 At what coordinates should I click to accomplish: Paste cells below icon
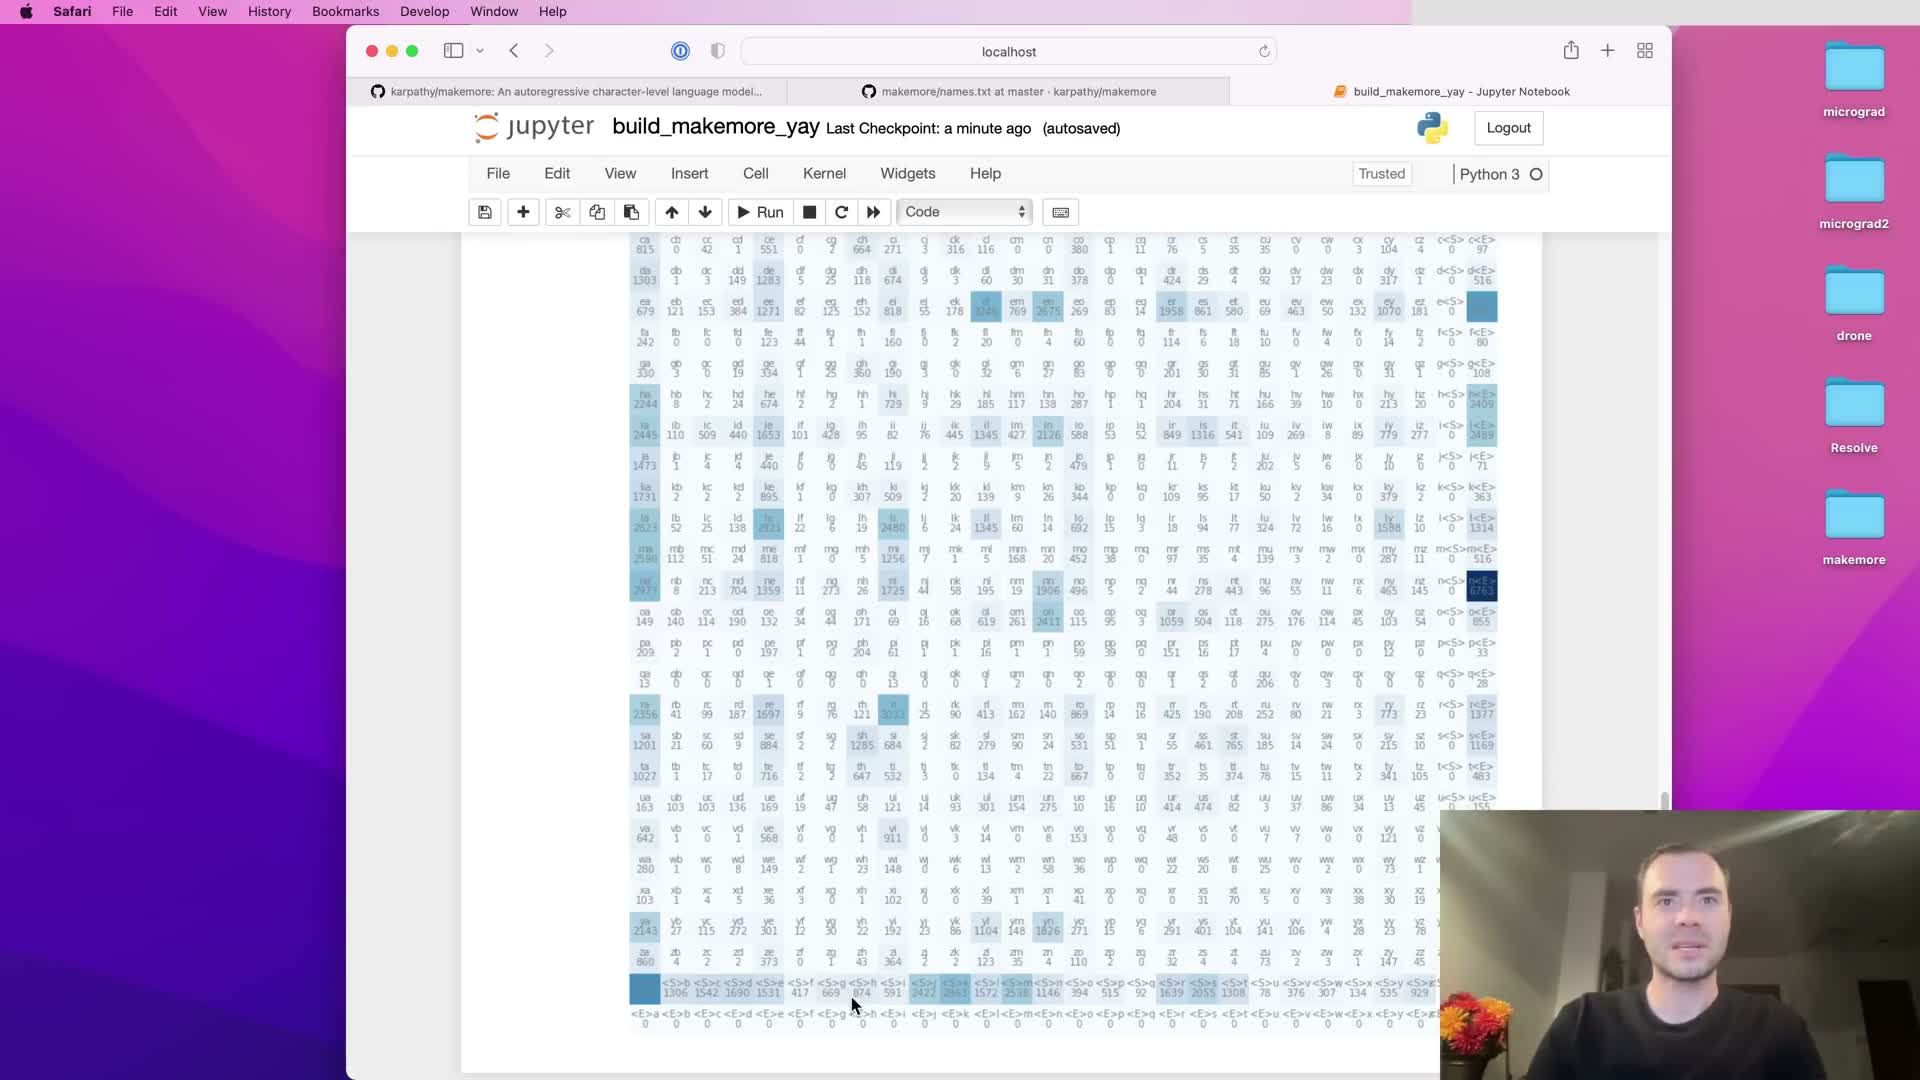click(631, 212)
